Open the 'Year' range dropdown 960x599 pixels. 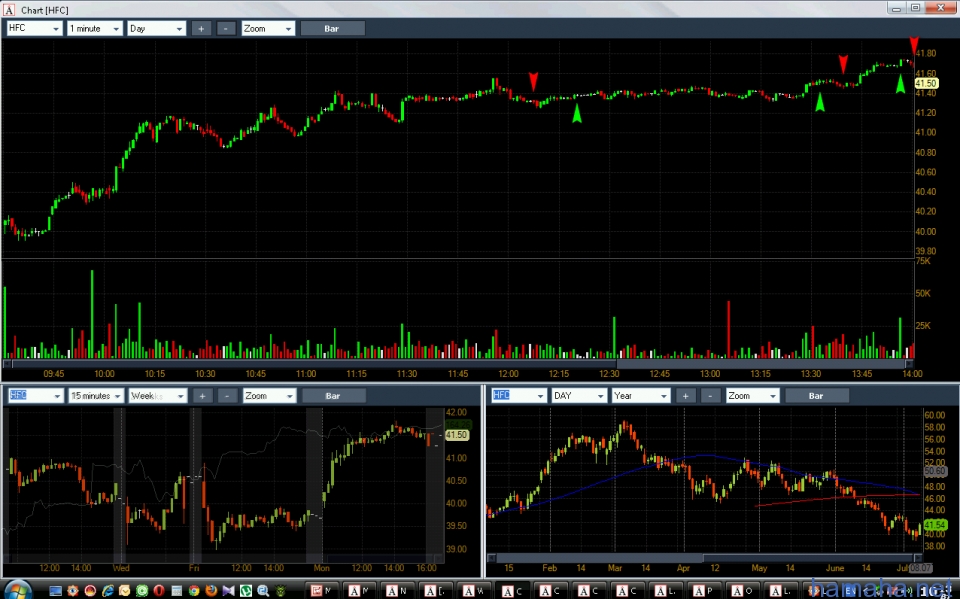point(641,396)
